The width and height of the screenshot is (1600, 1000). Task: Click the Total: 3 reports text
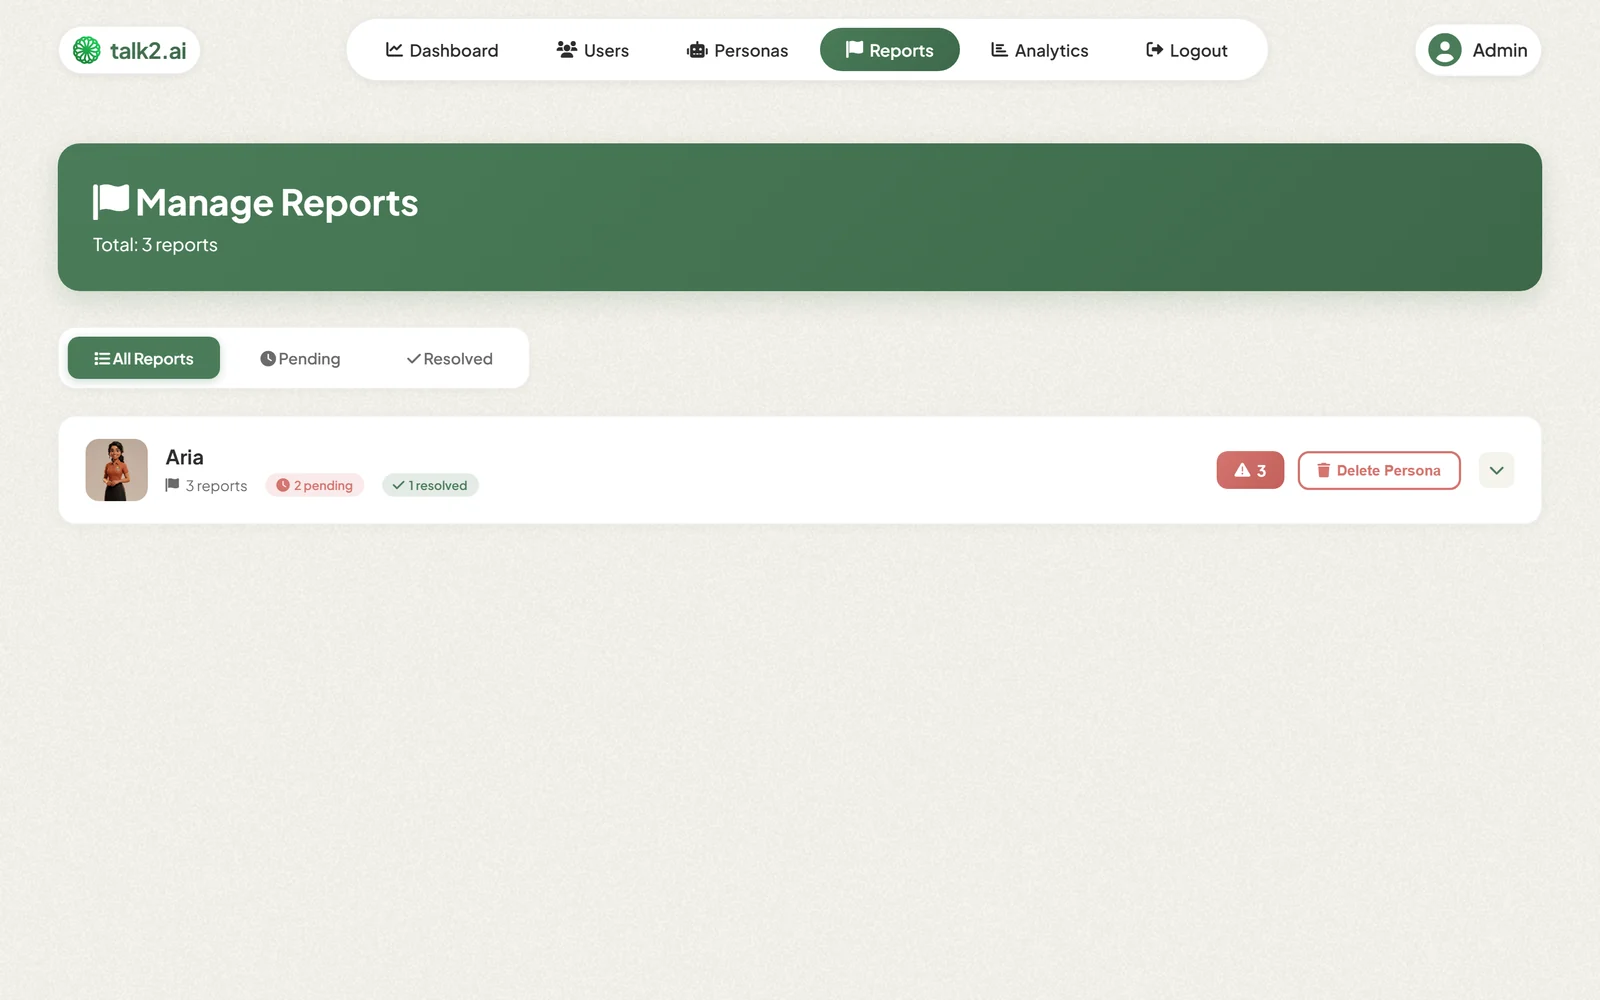click(x=155, y=245)
